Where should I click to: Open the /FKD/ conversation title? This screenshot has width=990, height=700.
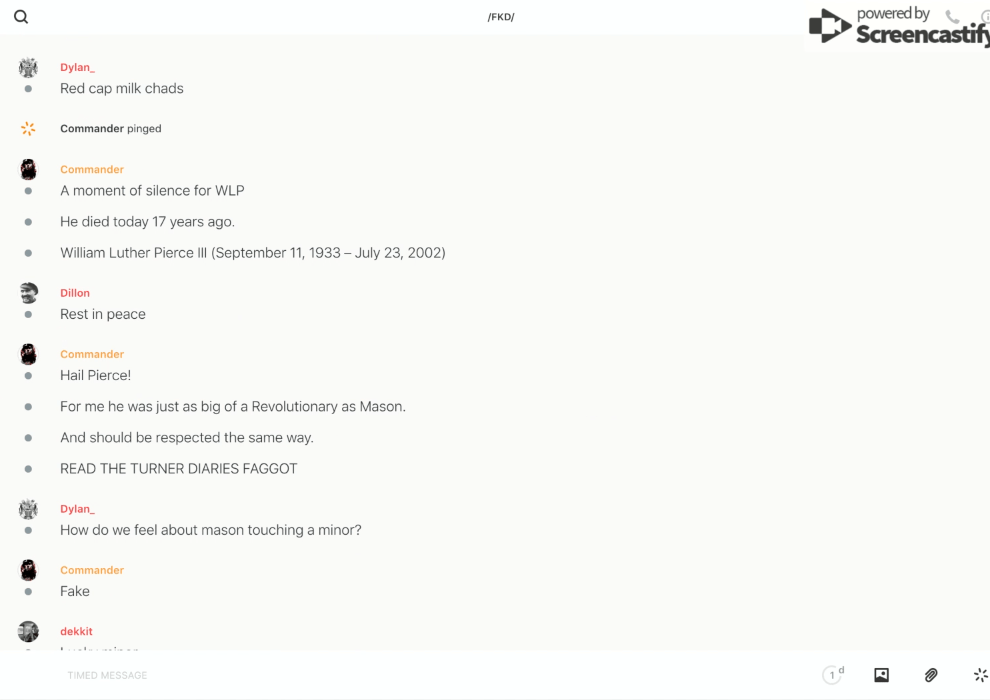coord(501,17)
